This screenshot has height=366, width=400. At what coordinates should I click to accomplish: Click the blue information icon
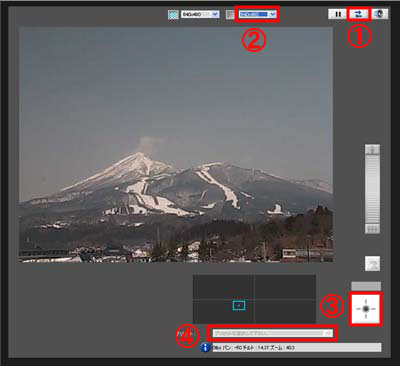click(x=205, y=347)
